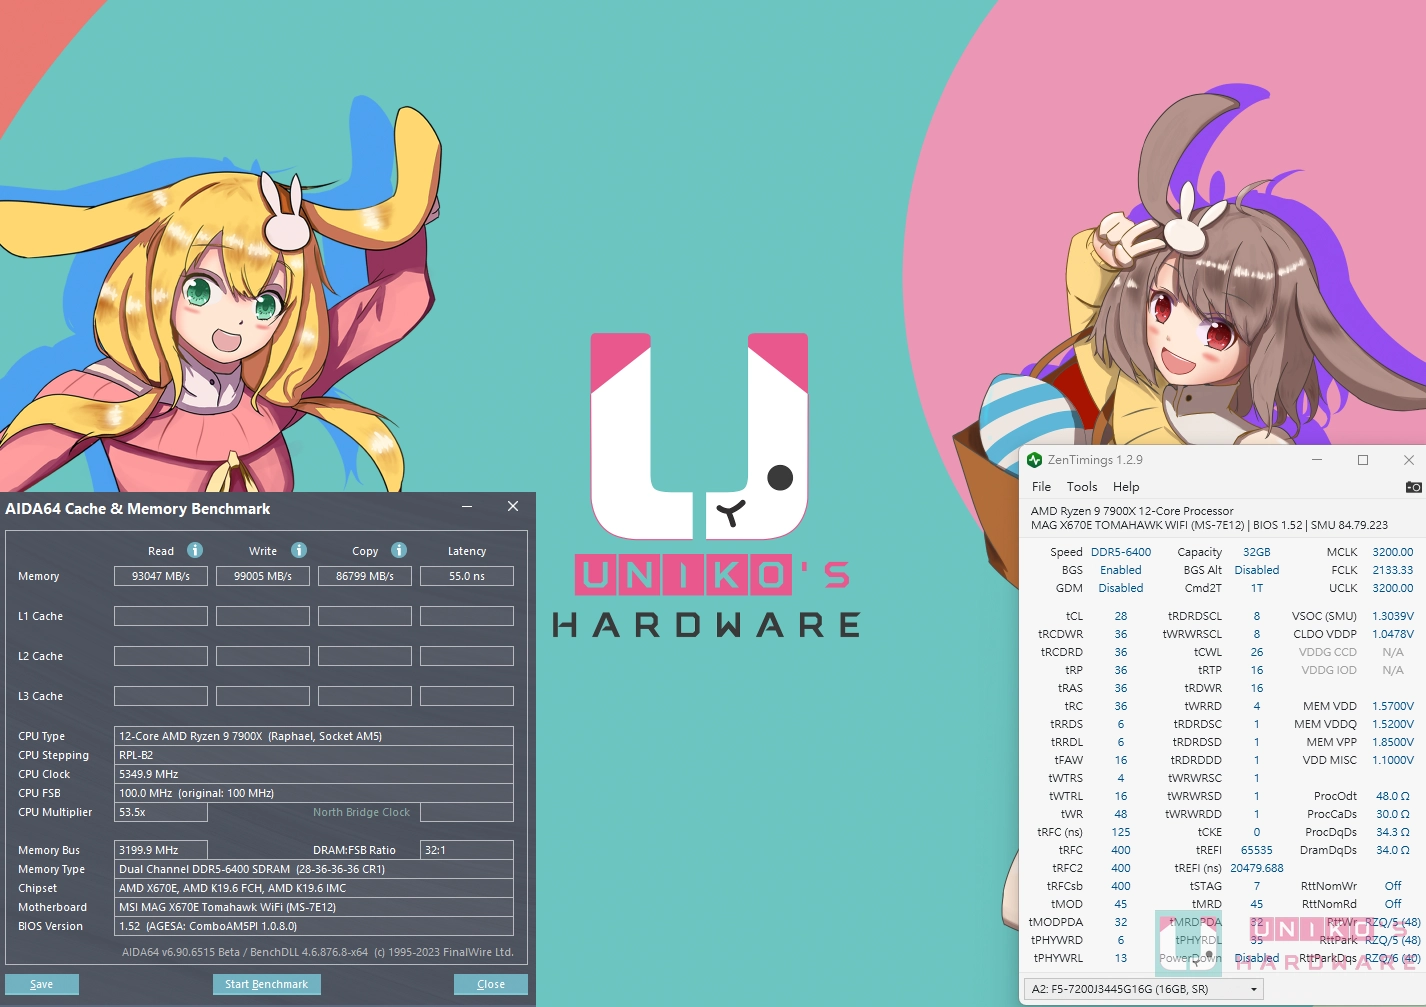Click the Chipset field AMD X670E
Image resolution: width=1426 pixels, height=1007 pixels.
coord(314,888)
